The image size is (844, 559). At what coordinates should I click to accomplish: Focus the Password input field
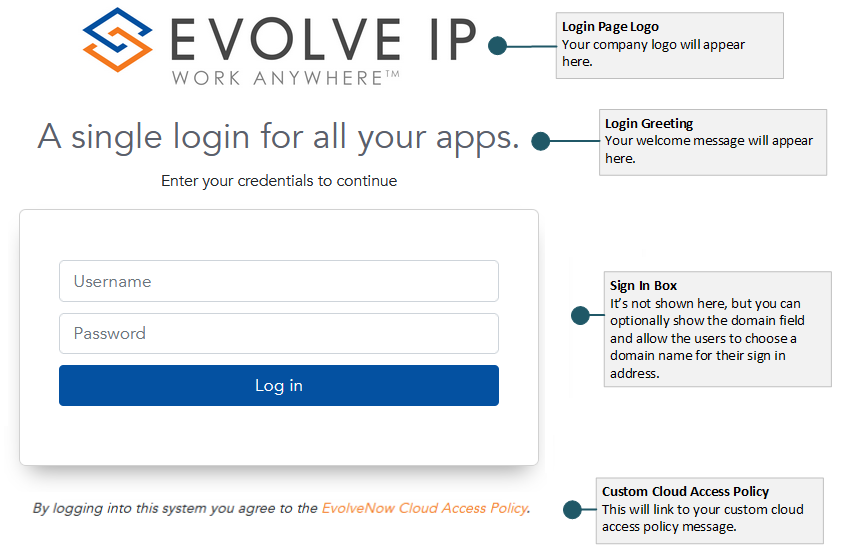278,333
